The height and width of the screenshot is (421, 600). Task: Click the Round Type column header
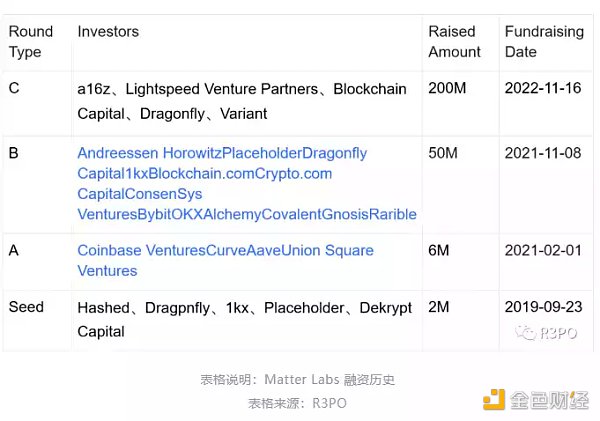point(31,41)
